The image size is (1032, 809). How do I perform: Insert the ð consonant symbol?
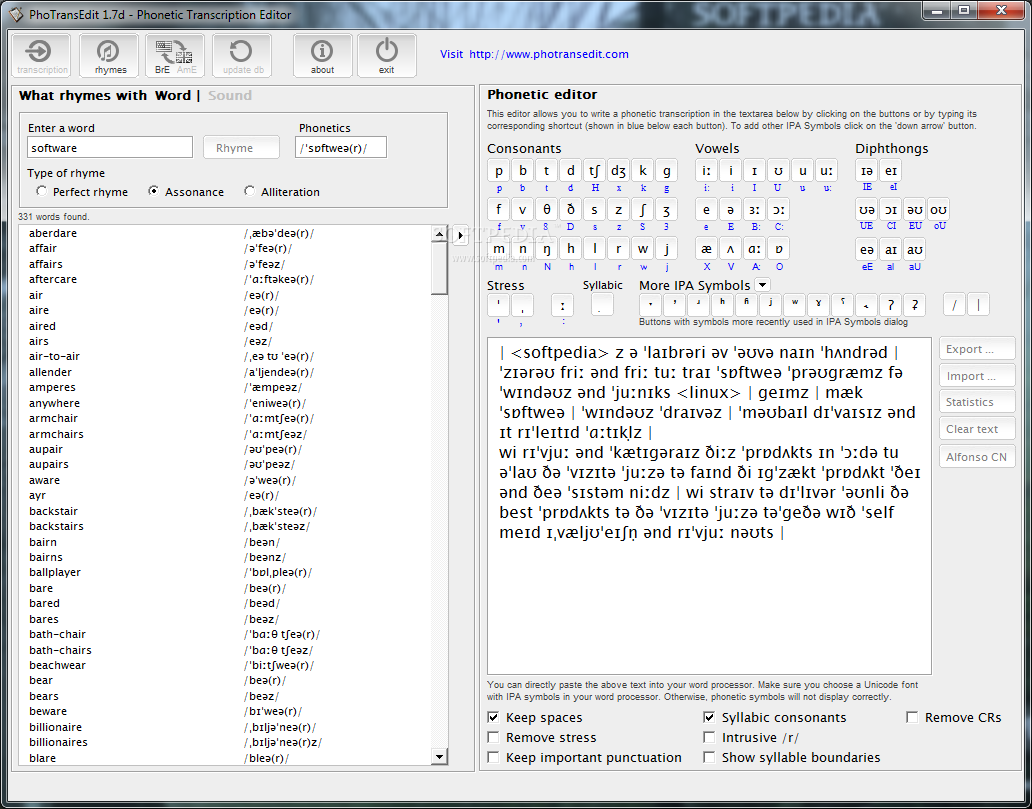point(571,210)
